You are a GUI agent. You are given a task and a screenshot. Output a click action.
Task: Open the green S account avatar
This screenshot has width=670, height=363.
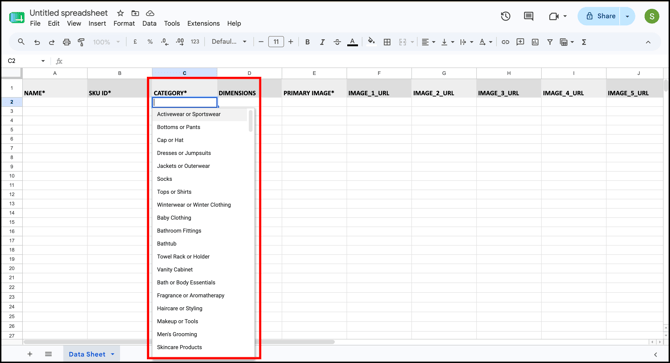tap(652, 16)
